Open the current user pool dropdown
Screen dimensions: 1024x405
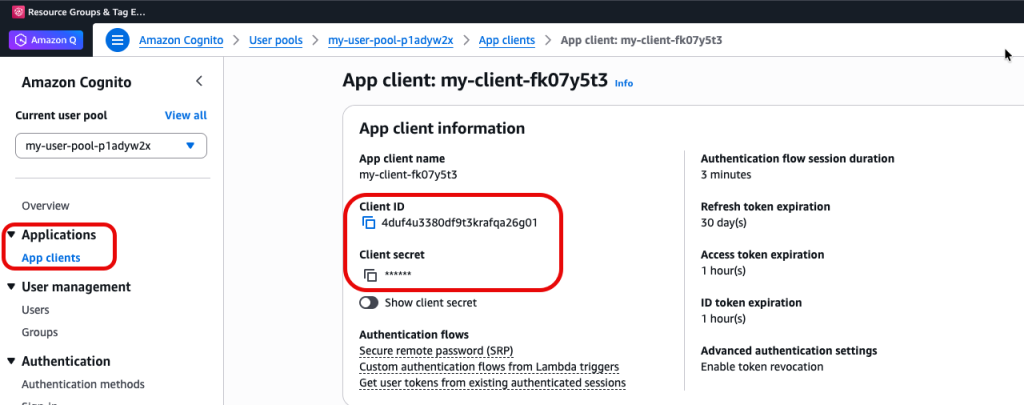pyautogui.click(x=111, y=145)
